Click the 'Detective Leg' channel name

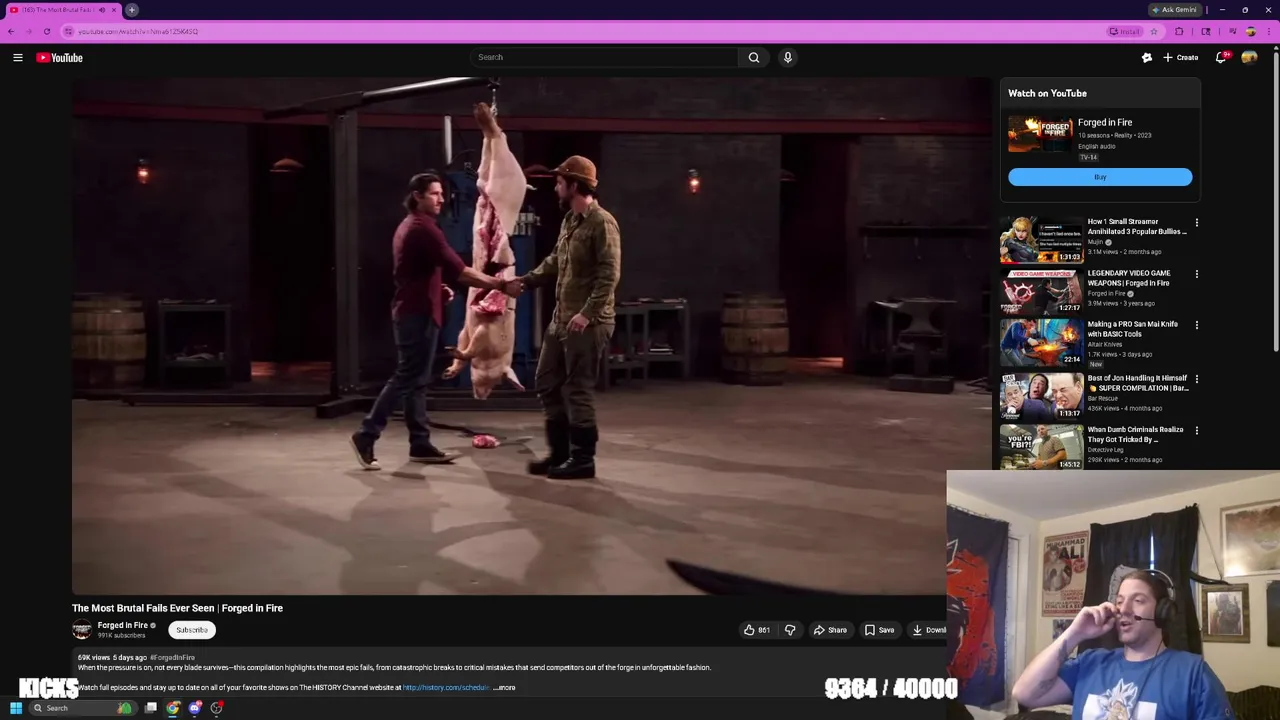1105,450
